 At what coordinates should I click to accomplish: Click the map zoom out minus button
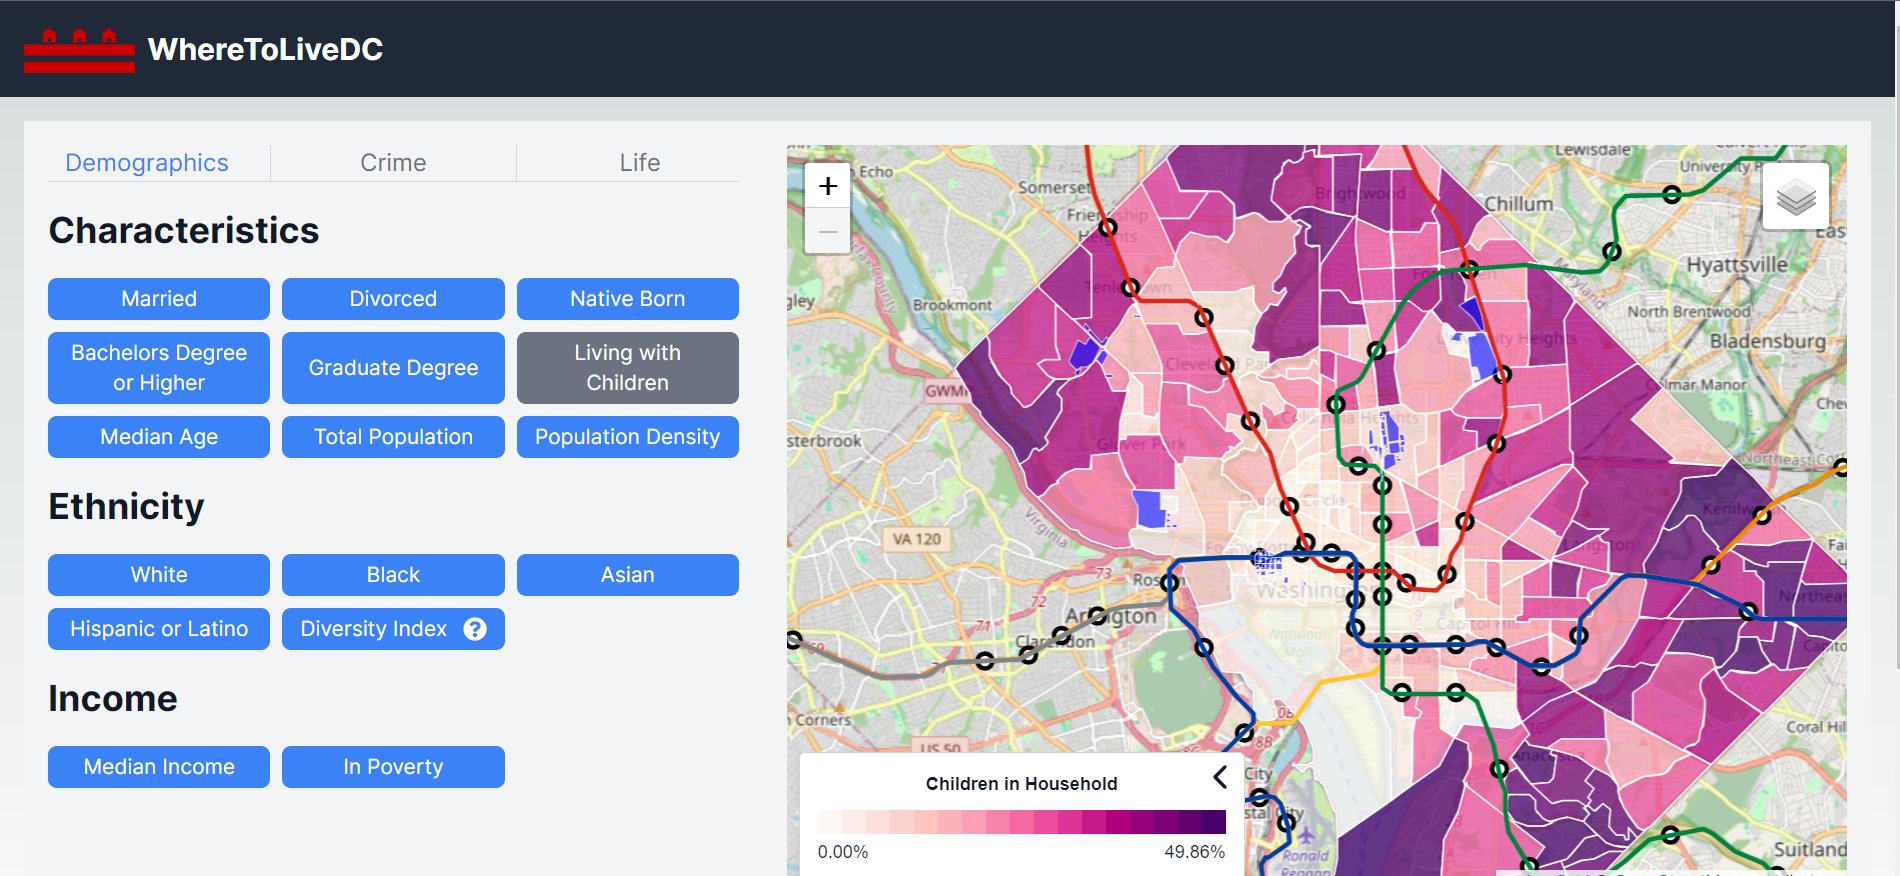(827, 232)
